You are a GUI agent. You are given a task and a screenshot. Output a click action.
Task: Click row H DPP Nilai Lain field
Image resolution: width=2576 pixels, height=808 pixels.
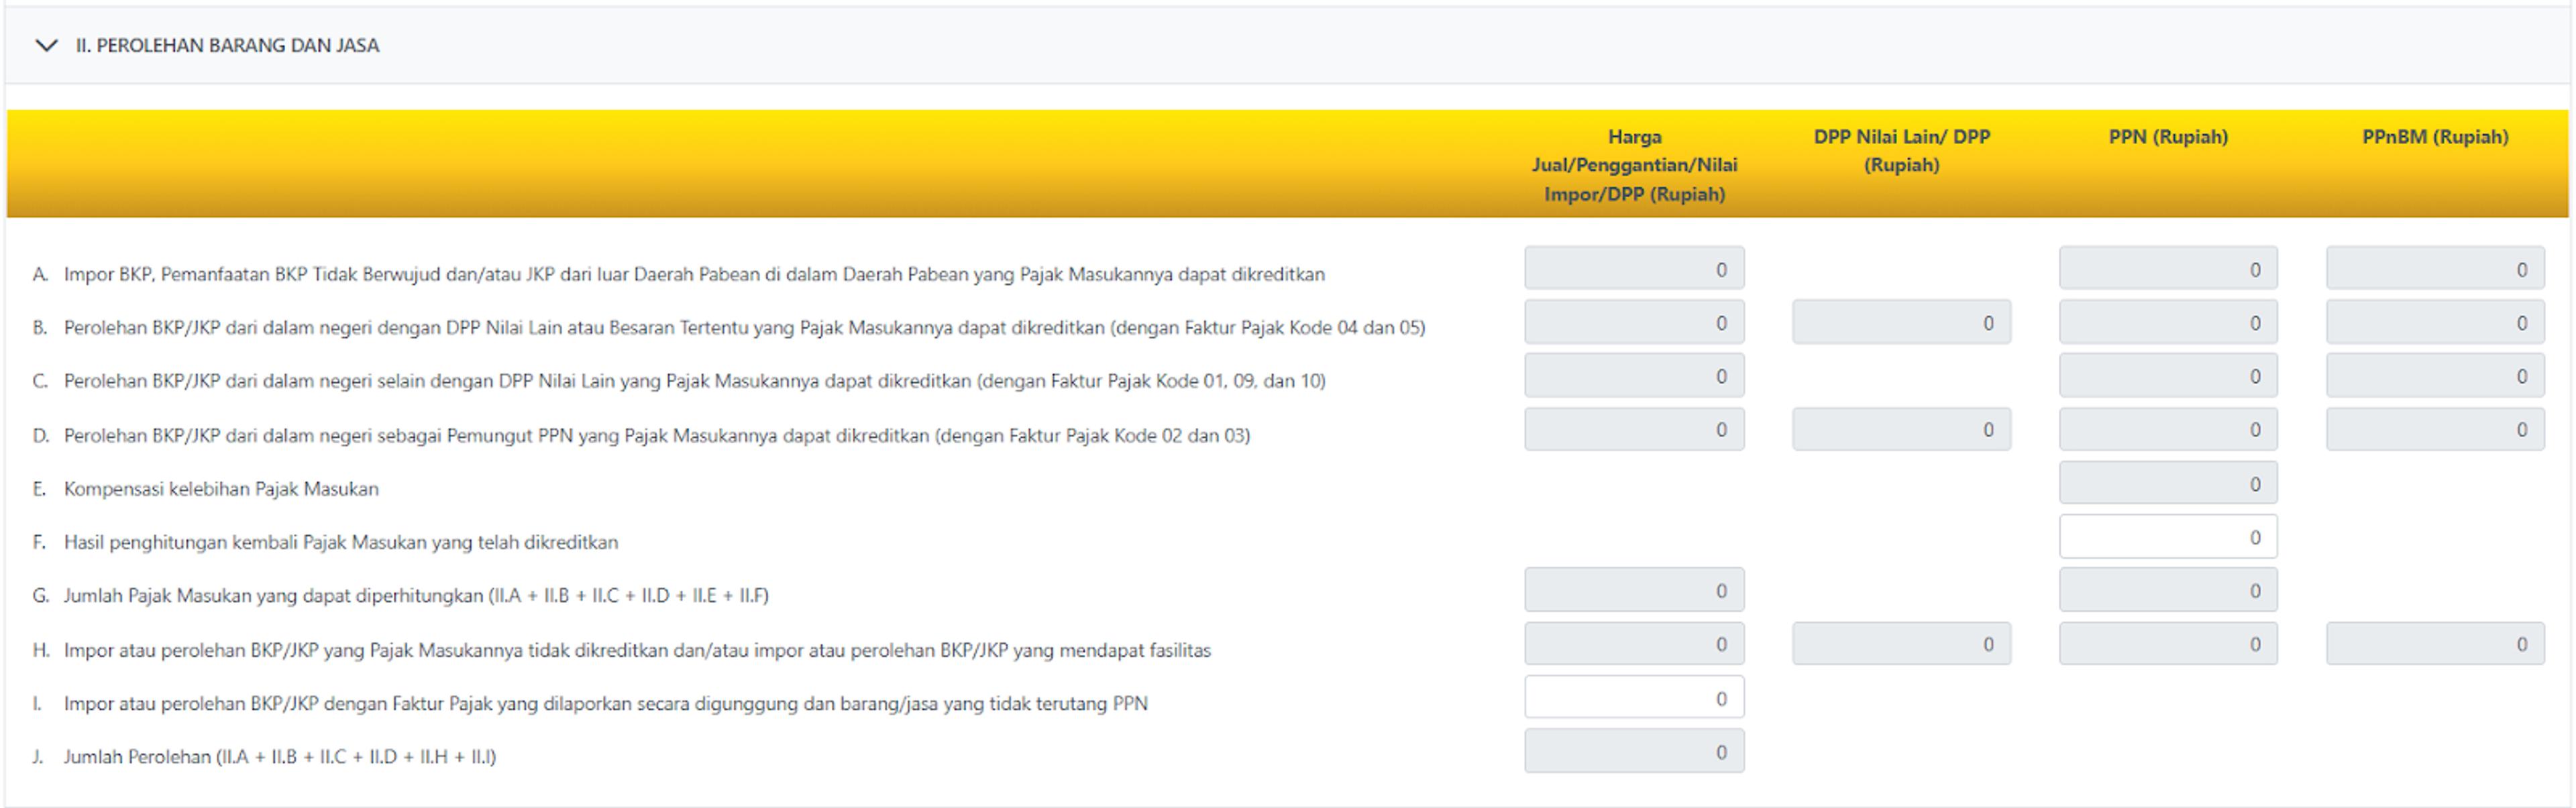pos(1901,644)
